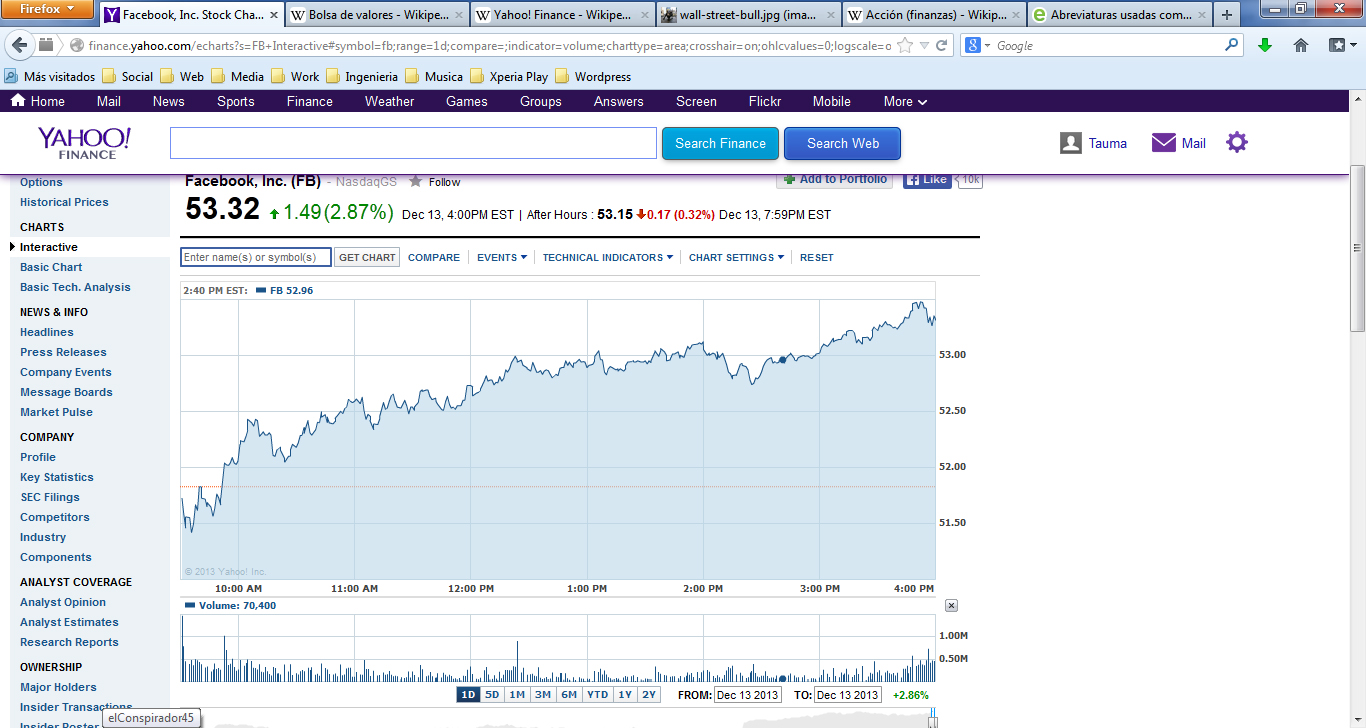Click the Search Finance button
Image resolution: width=1366 pixels, height=728 pixels.
(x=720, y=143)
